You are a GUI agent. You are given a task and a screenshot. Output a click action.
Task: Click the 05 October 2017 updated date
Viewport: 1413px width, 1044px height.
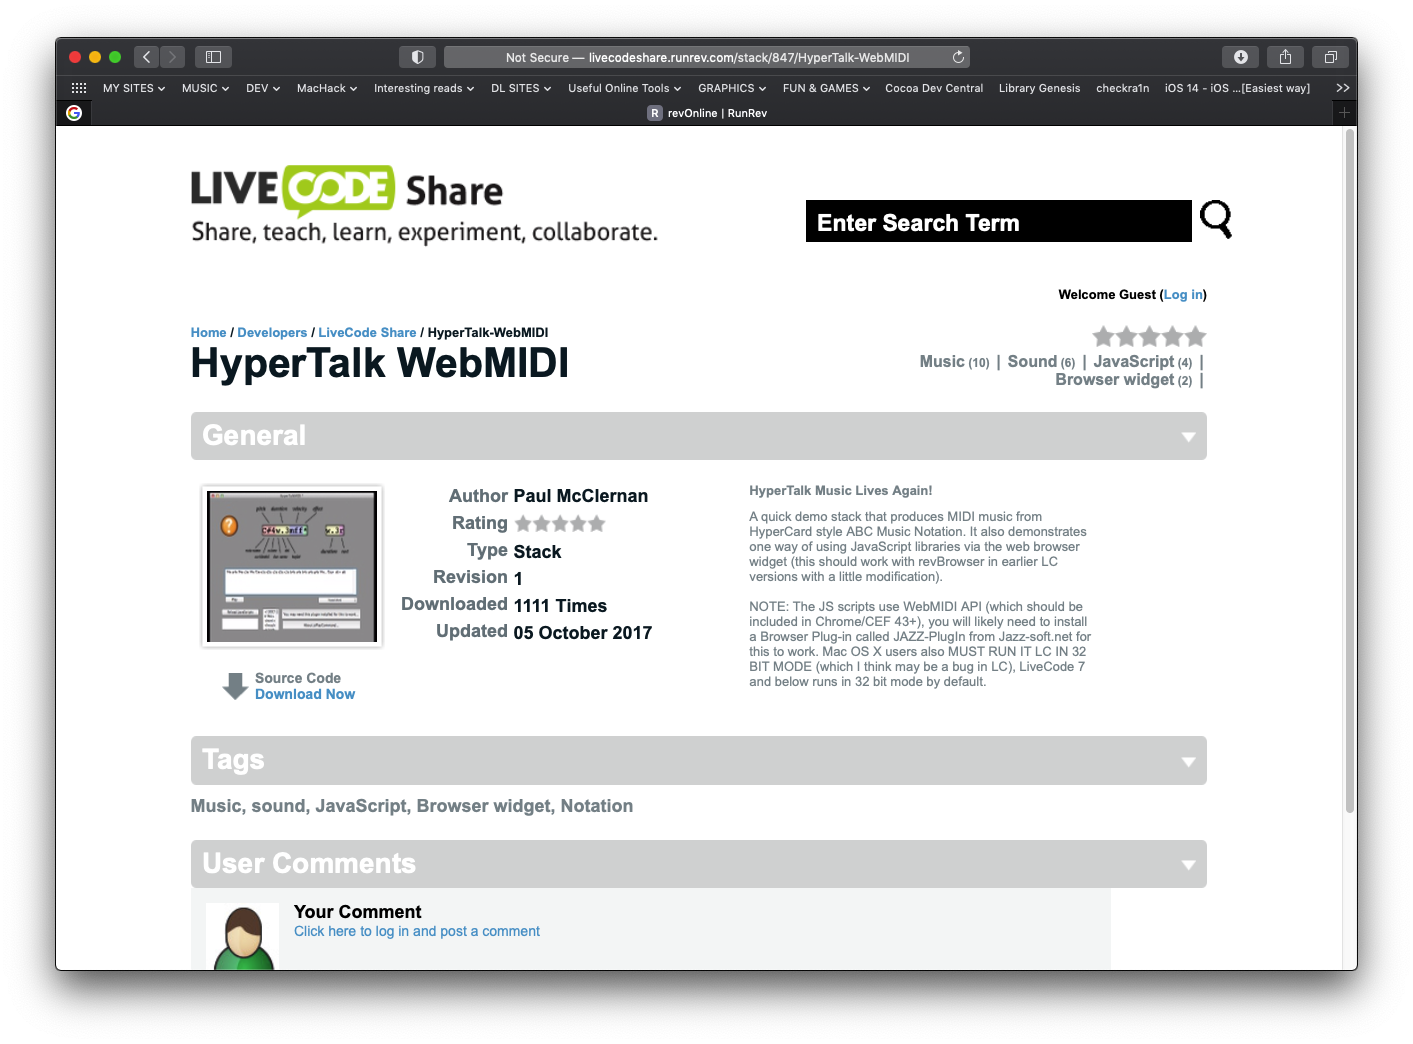coord(583,633)
